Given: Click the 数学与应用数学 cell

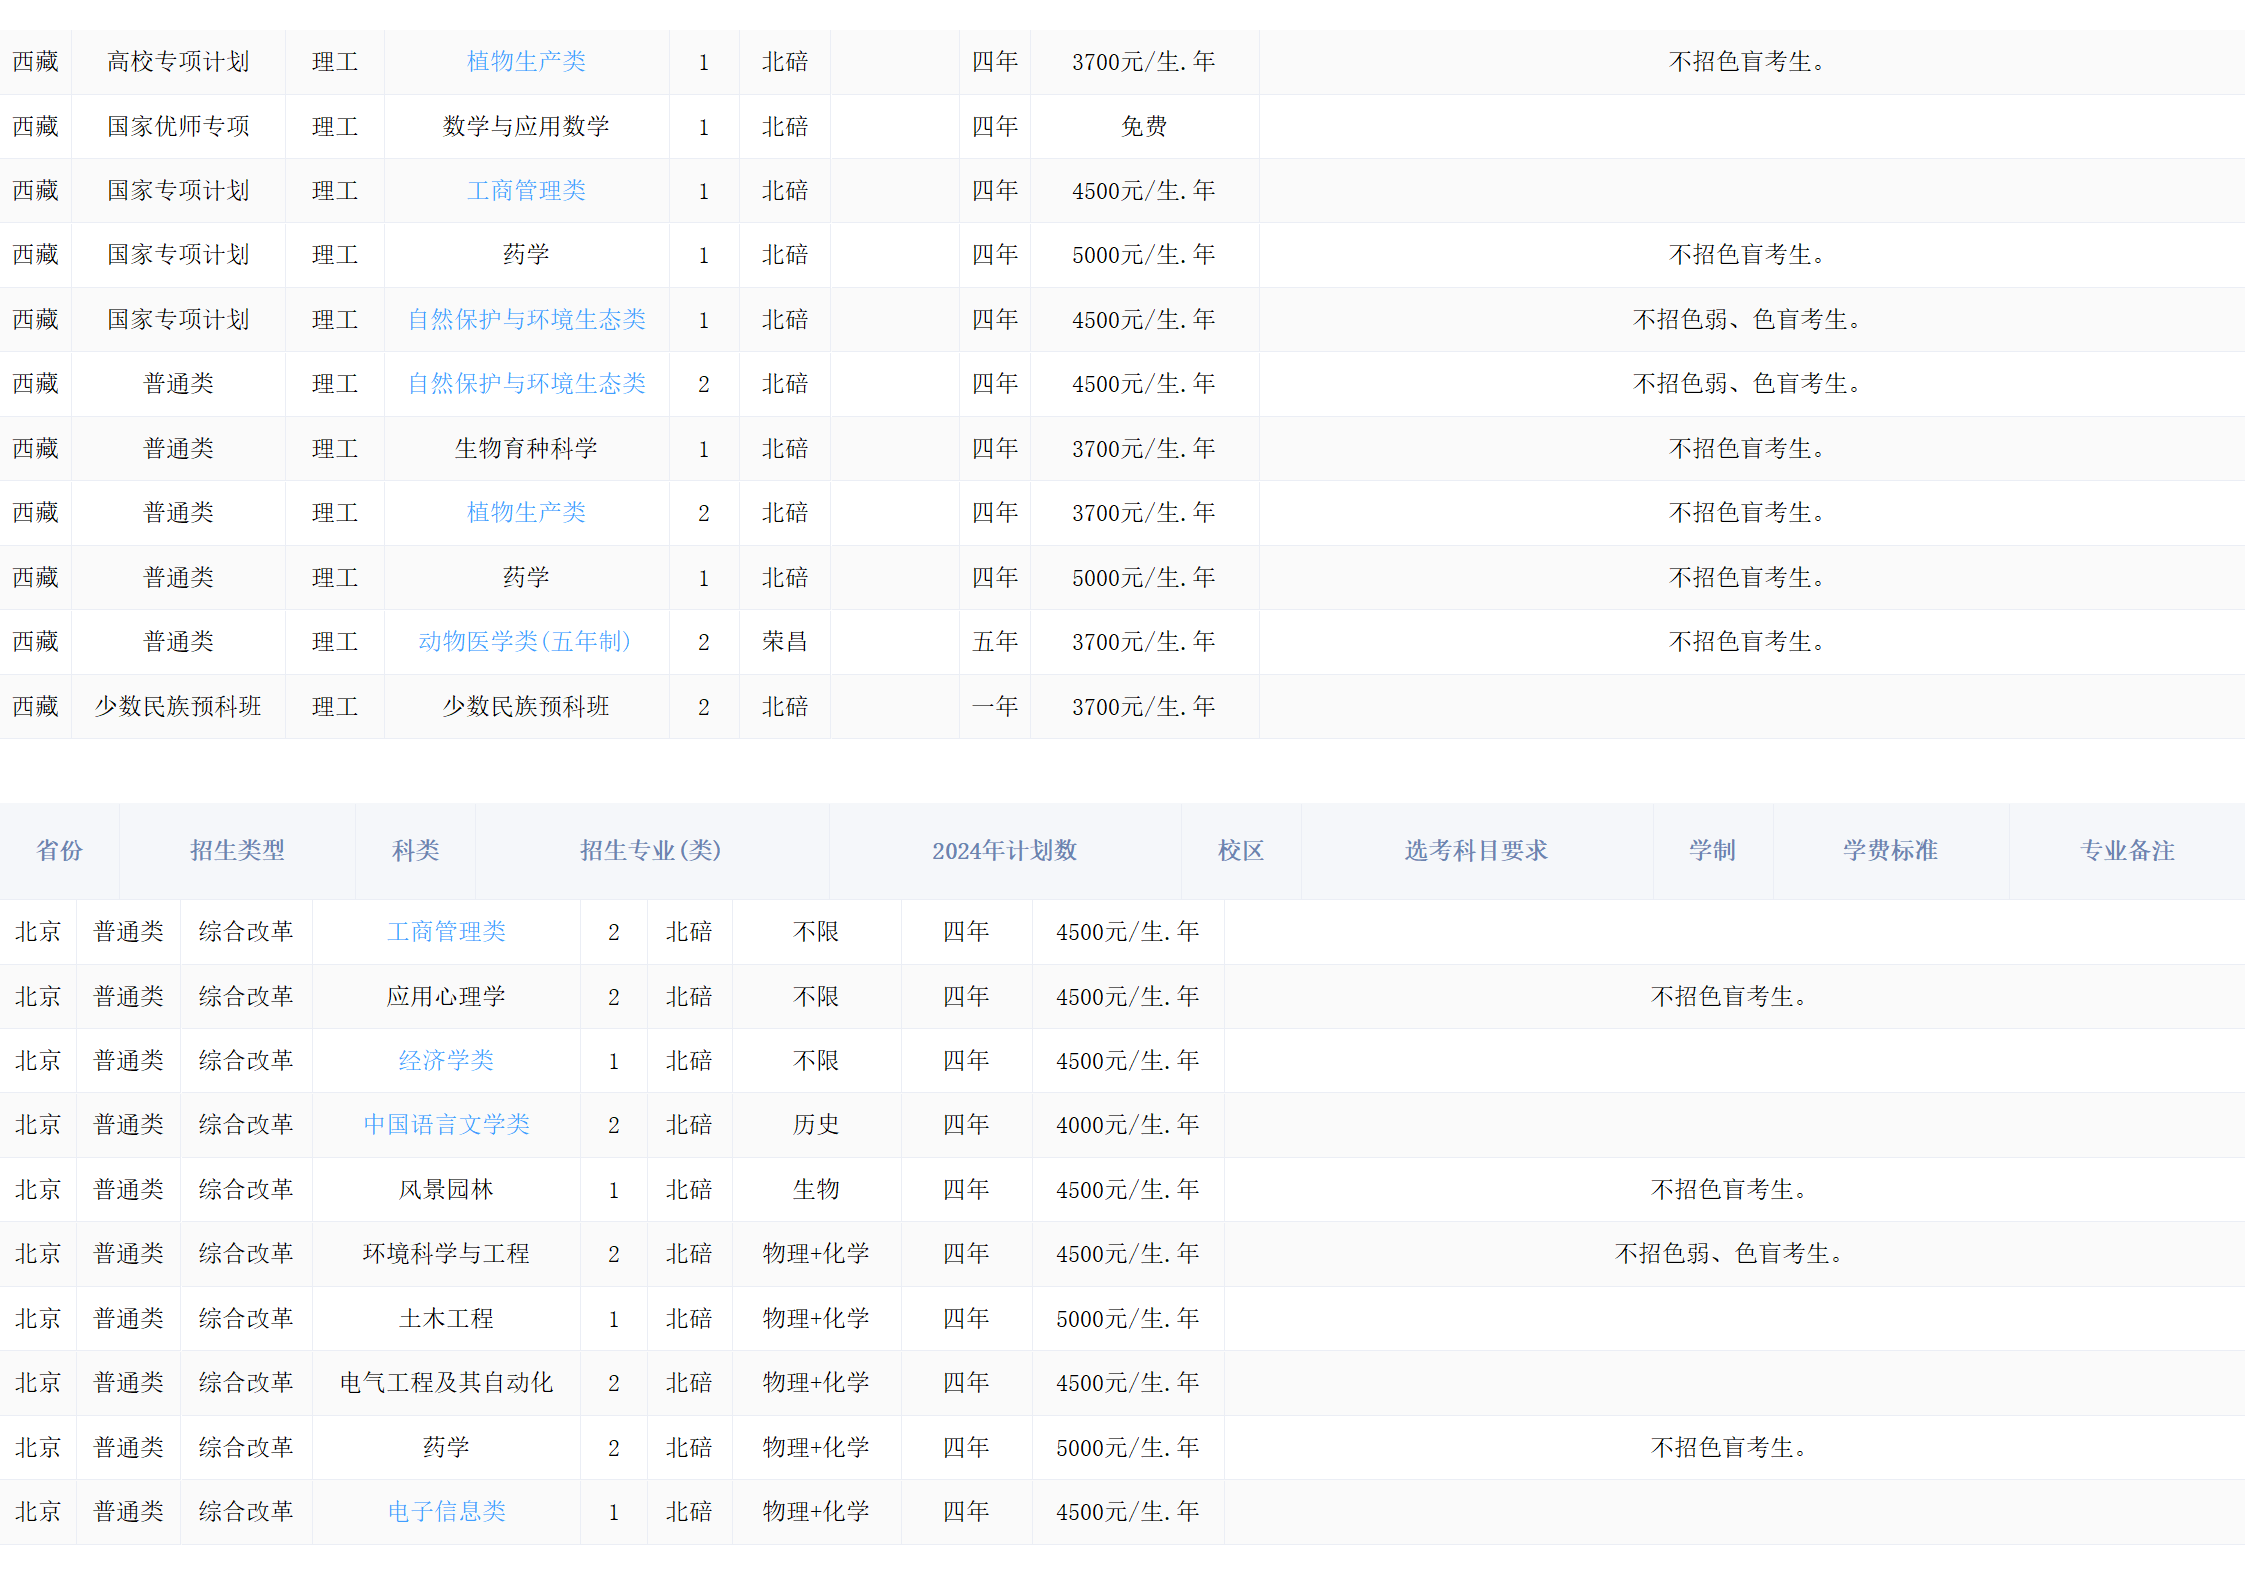Looking at the screenshot, I should (526, 126).
